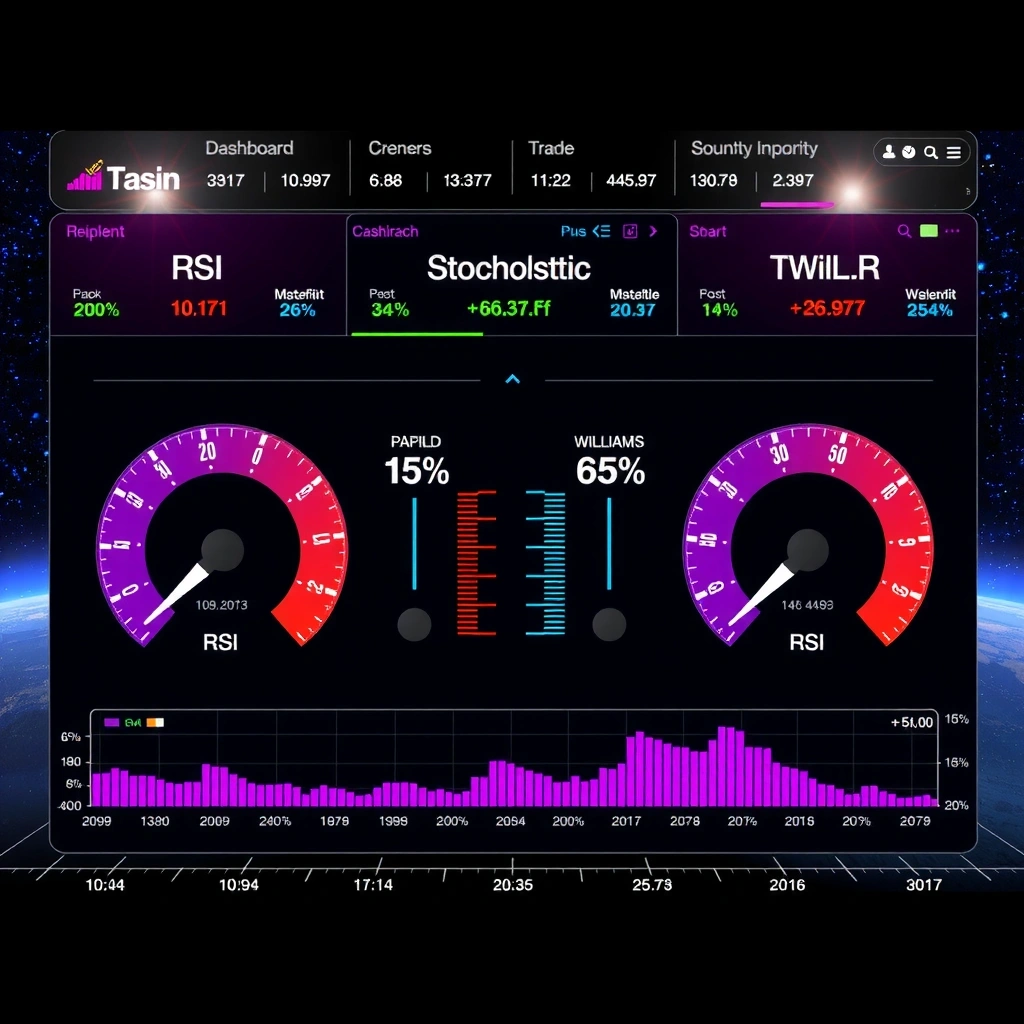Click the list-collapse icon next to Pus
The image size is (1024, 1024).
click(x=601, y=231)
